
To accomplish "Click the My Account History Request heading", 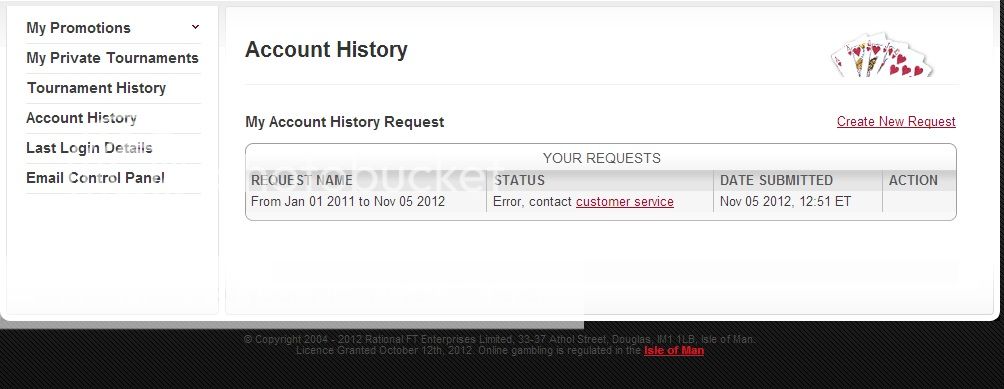I will (344, 122).
